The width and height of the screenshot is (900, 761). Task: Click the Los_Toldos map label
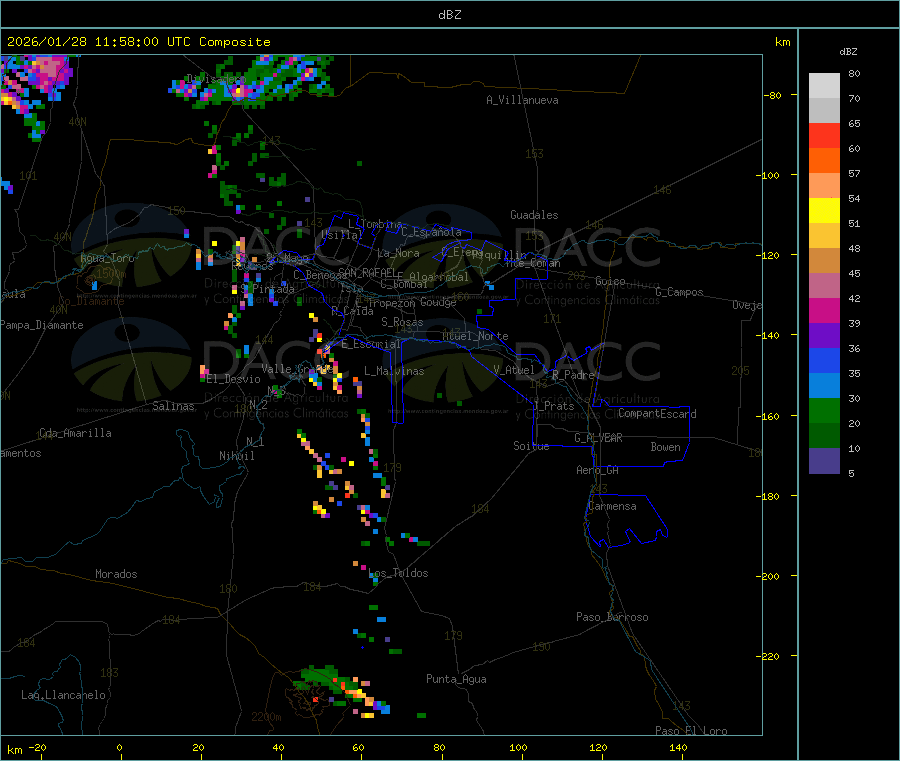pyautogui.click(x=398, y=573)
